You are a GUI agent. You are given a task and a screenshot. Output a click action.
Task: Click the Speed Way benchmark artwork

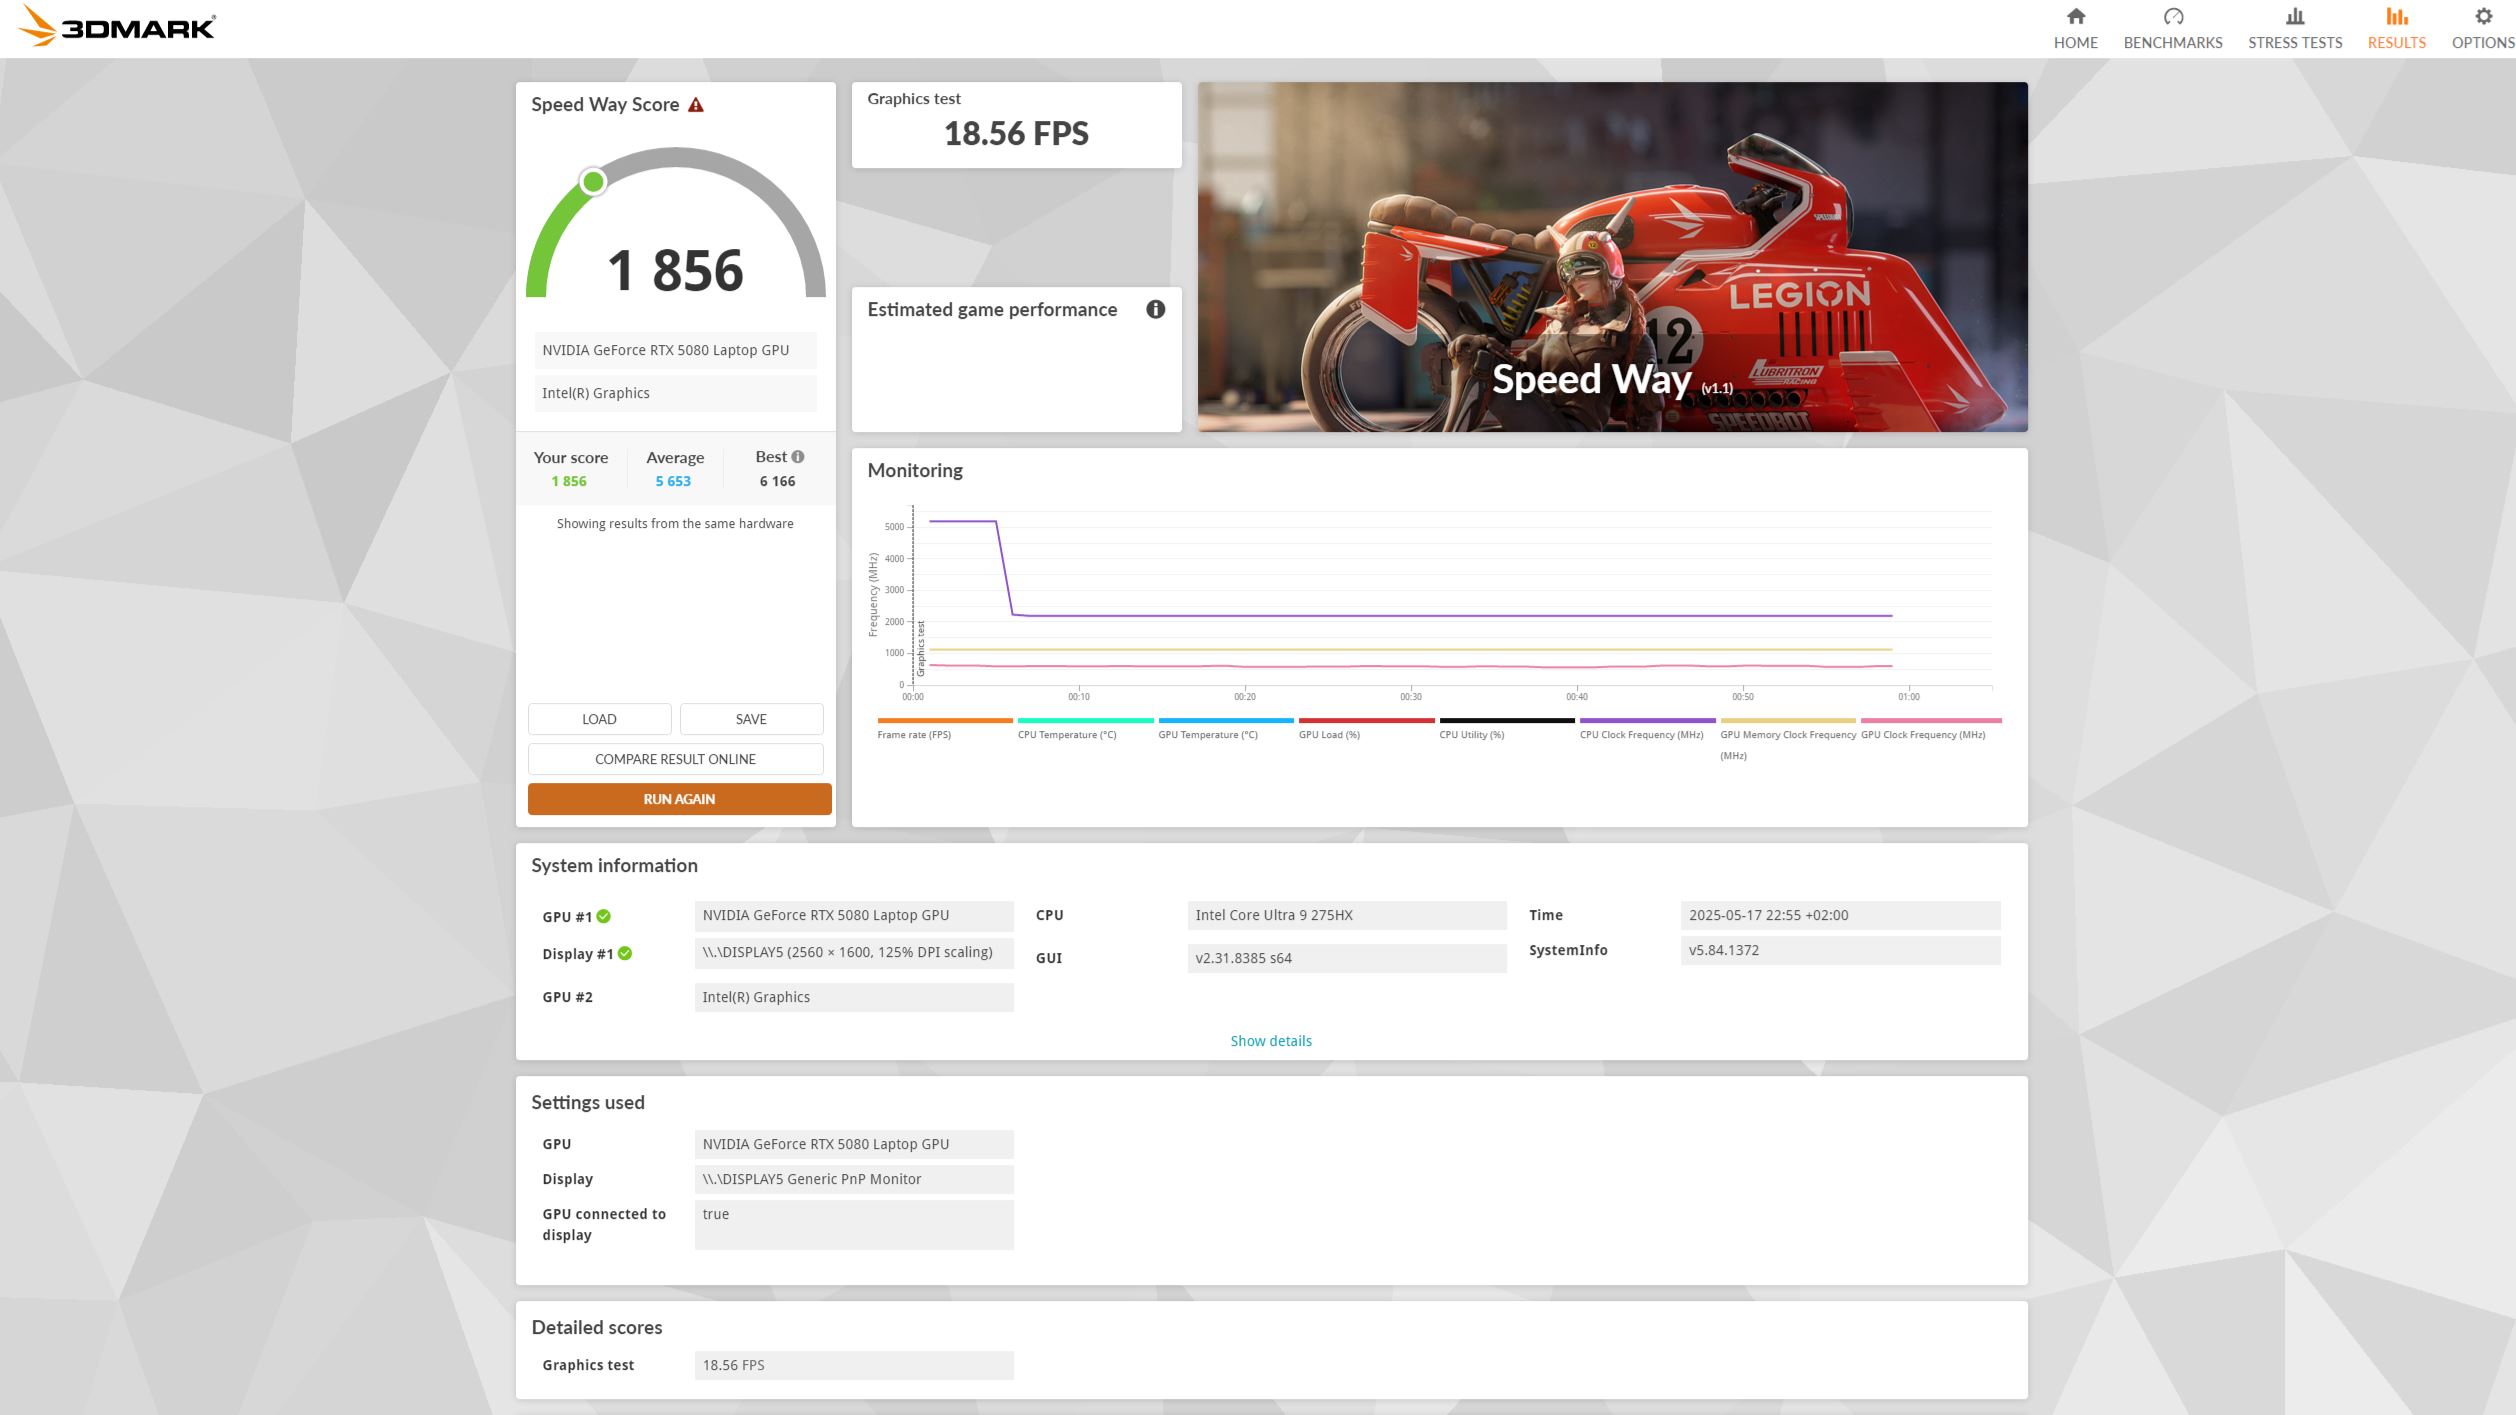[1612, 257]
